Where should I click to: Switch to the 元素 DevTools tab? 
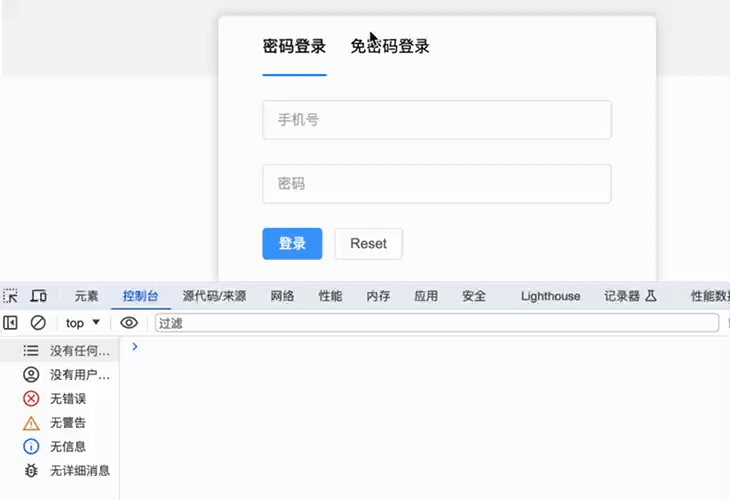[x=86, y=296]
